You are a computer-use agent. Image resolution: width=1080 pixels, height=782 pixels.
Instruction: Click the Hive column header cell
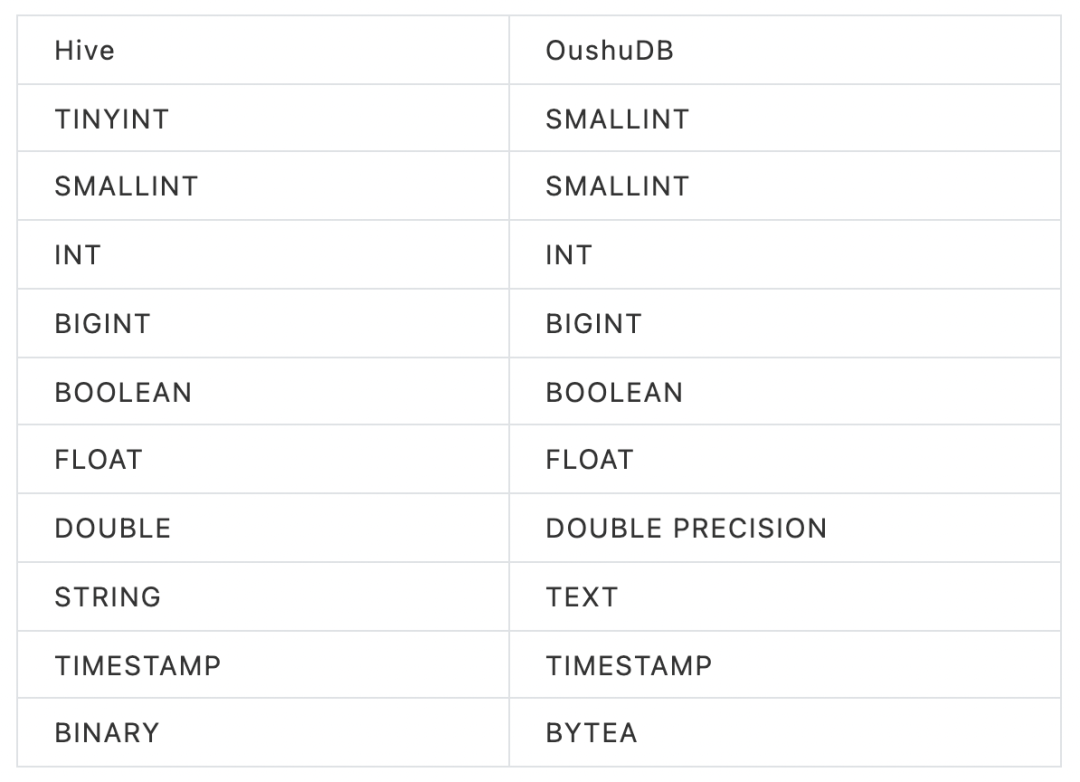[85, 51]
